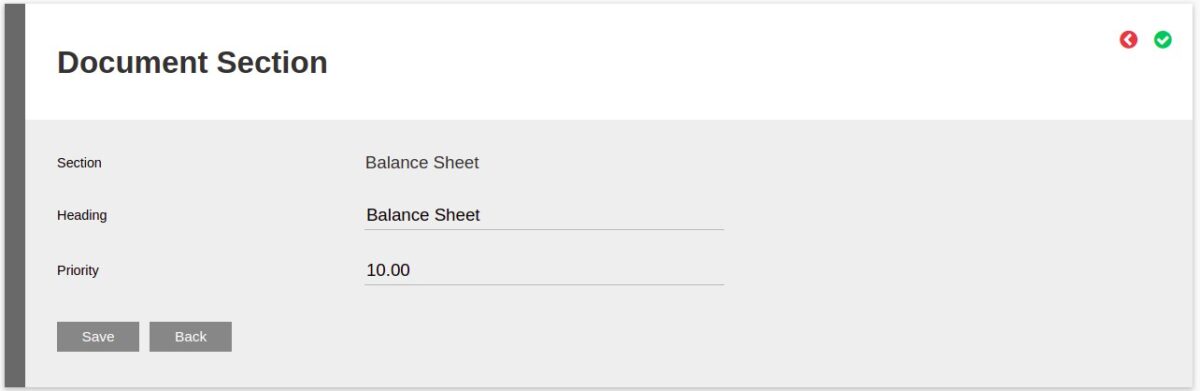
Task: Click the read-only Section value Balance Sheet
Action: pyautogui.click(x=422, y=163)
